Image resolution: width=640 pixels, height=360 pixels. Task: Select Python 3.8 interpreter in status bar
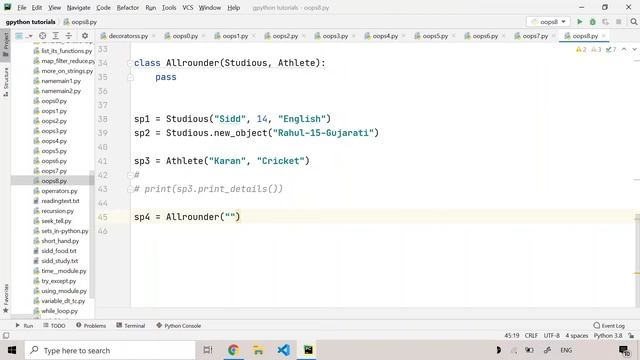[608, 336]
